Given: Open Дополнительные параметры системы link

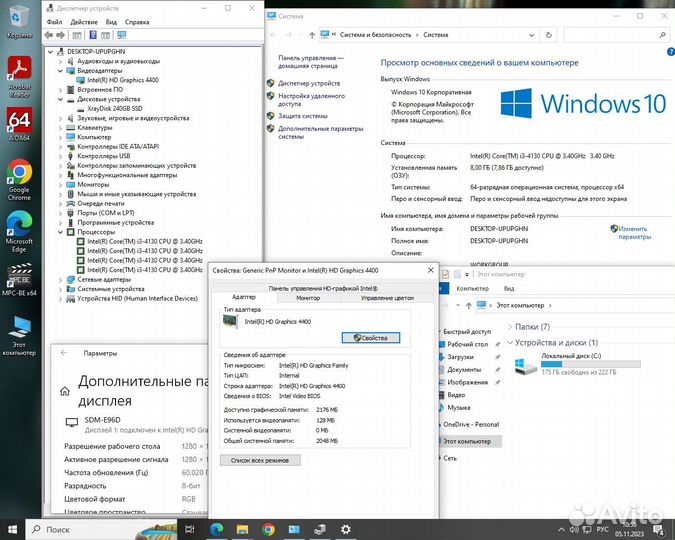Looking at the screenshot, I should click(320, 132).
